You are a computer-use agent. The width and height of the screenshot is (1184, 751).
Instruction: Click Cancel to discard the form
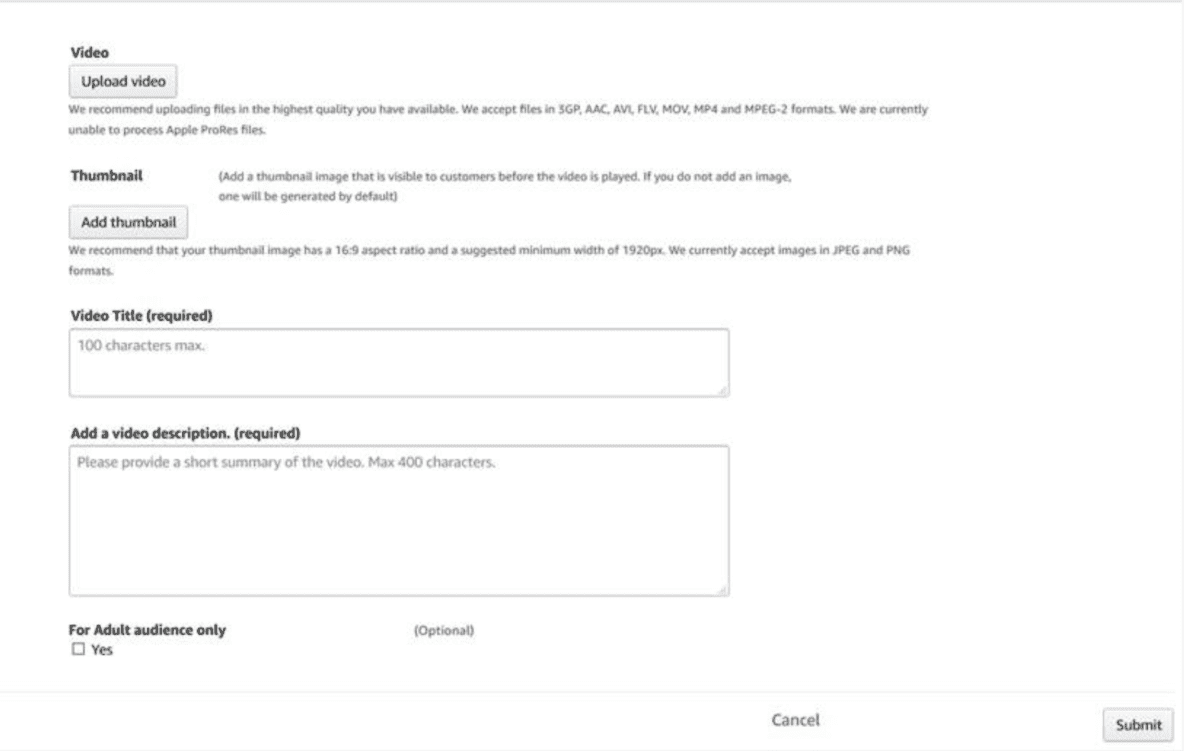coord(795,719)
